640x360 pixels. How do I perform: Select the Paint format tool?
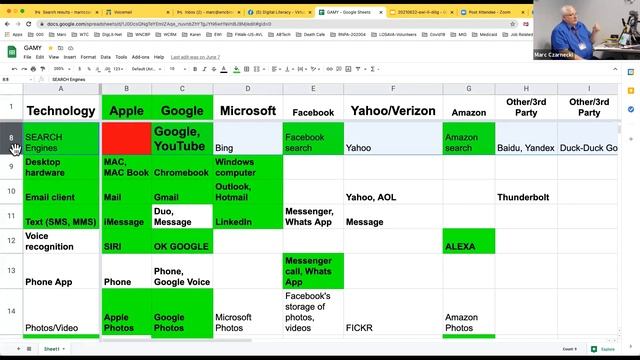pos(42,69)
